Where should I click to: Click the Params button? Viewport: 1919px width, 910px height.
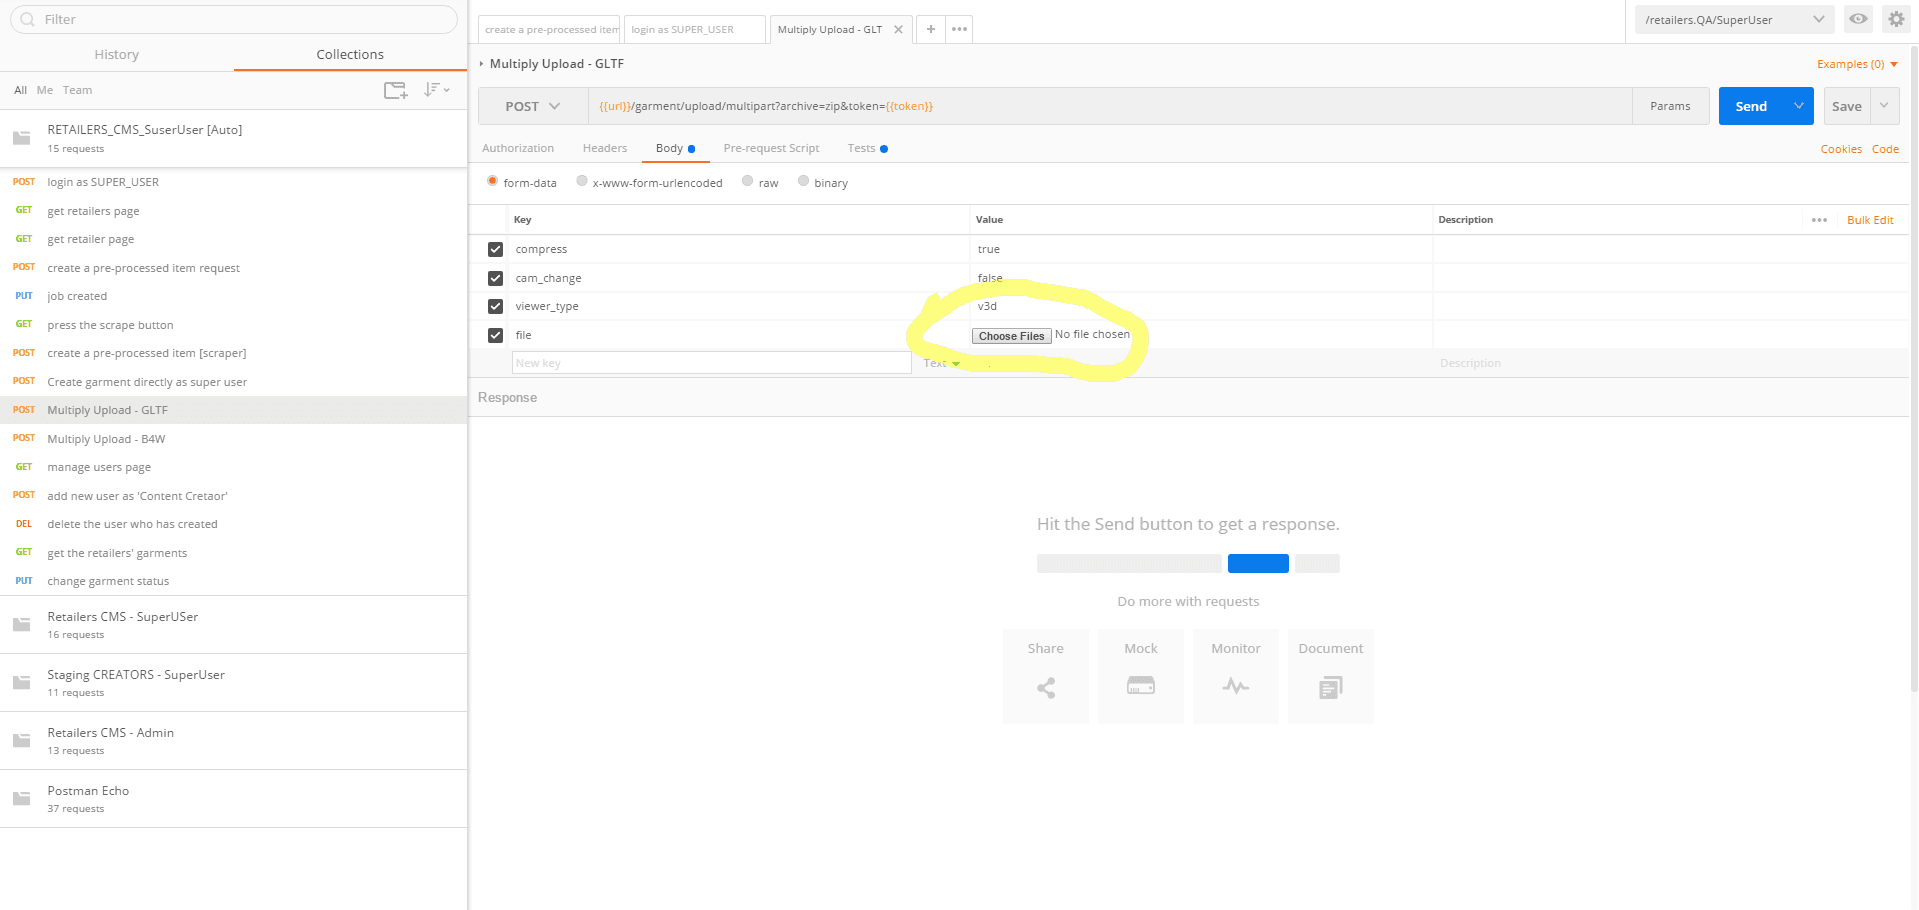click(x=1670, y=106)
